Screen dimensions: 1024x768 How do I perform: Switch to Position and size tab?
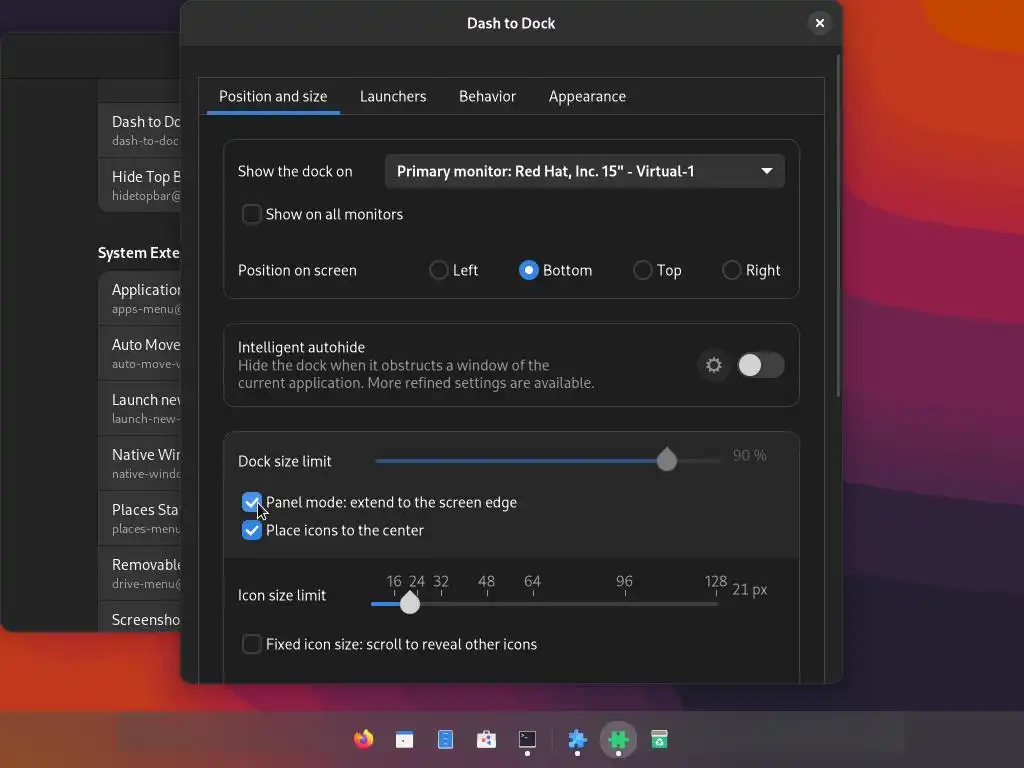273,97
